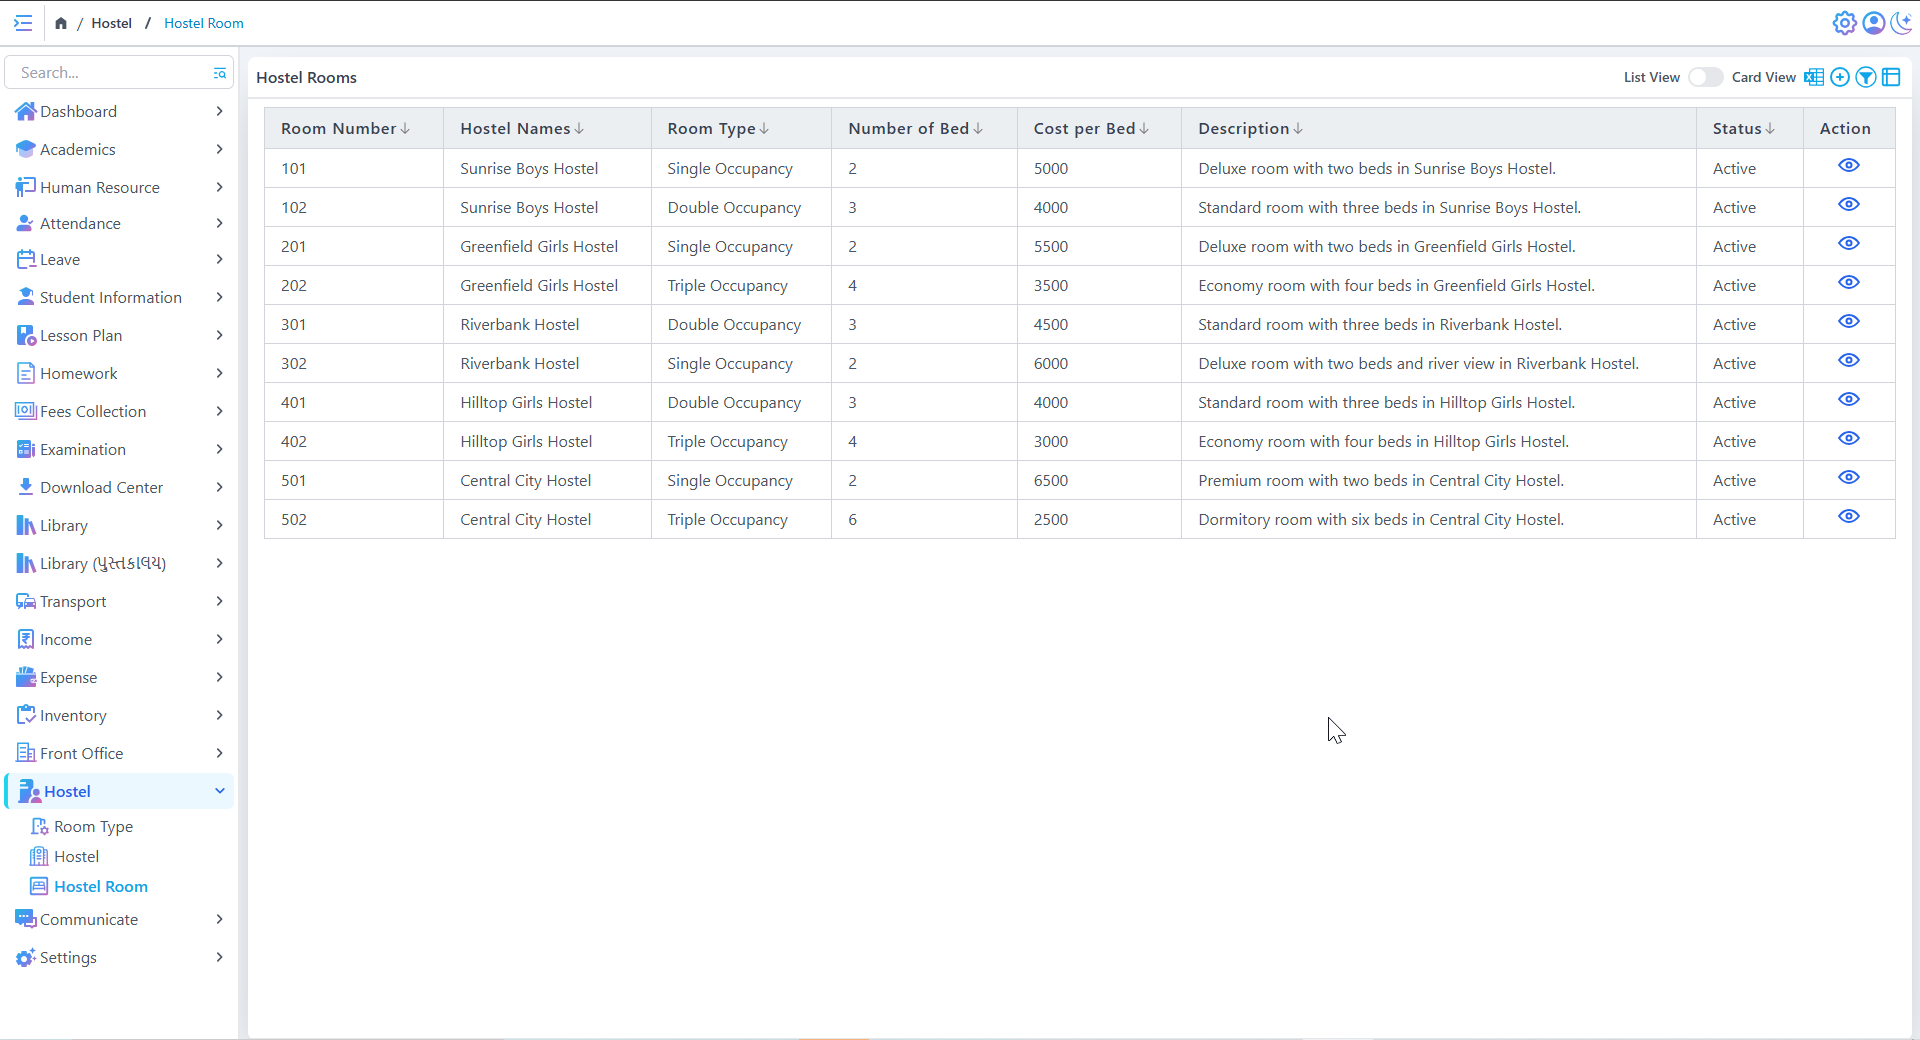This screenshot has height=1040, width=1920.
Task: Open Hostel submenu item under Hostel
Action: click(x=76, y=856)
